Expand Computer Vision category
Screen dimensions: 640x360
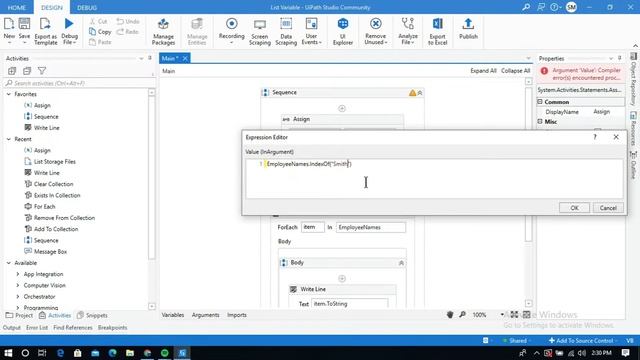click(18, 285)
